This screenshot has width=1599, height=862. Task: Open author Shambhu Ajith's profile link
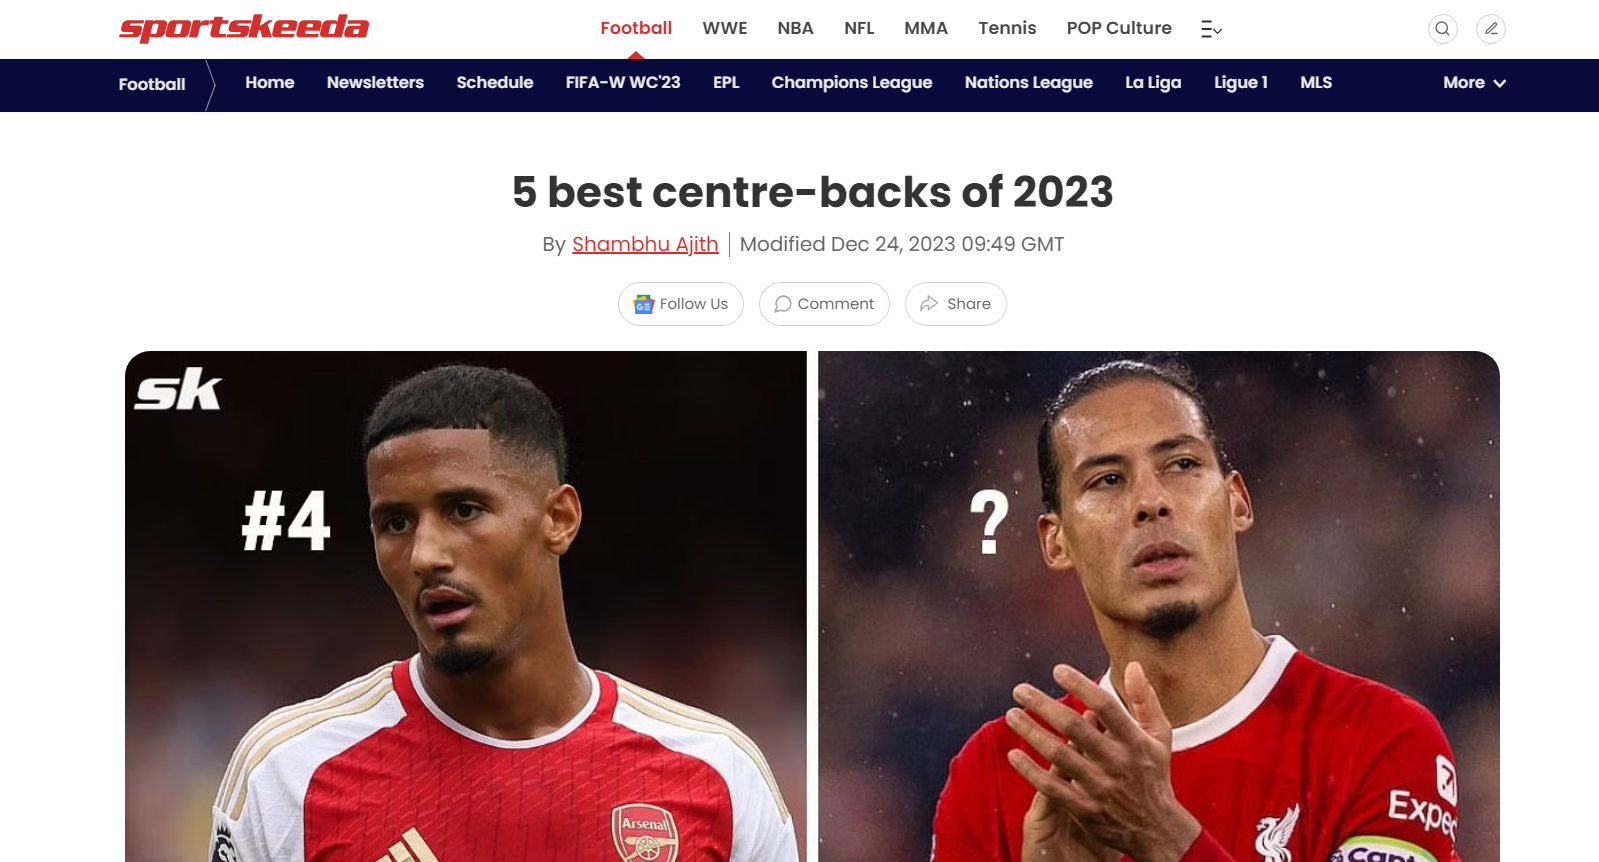645,244
